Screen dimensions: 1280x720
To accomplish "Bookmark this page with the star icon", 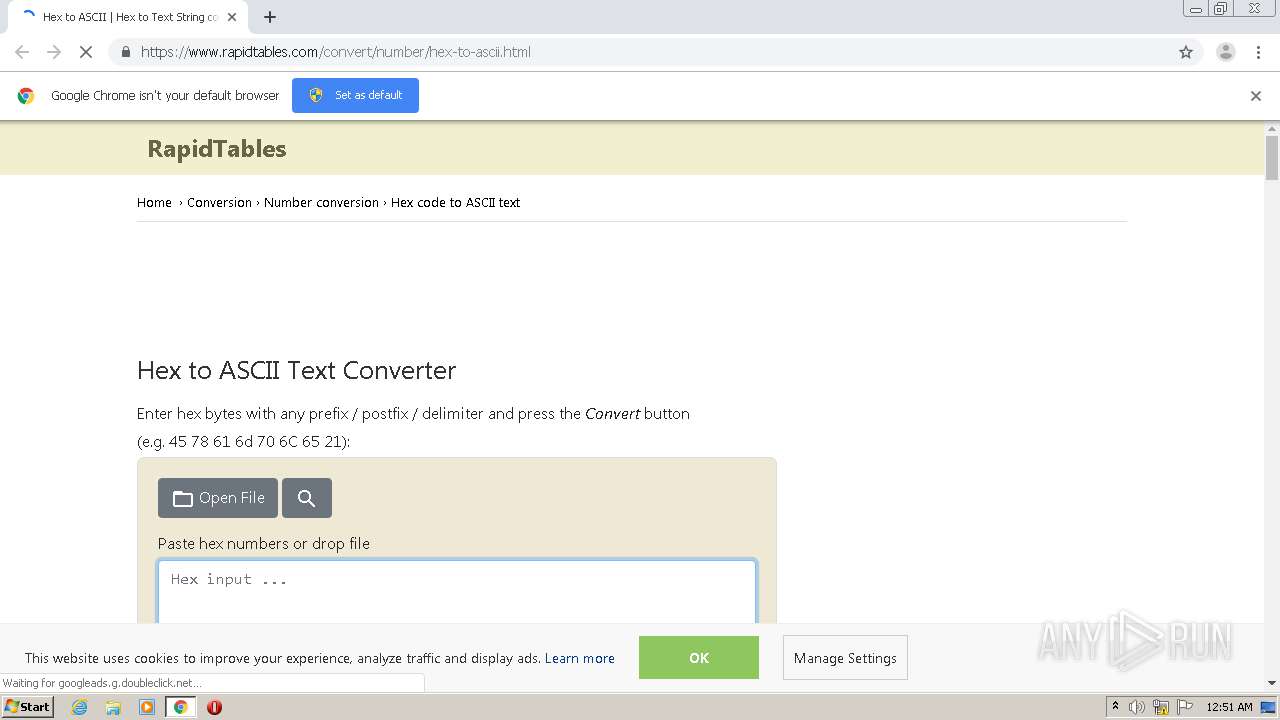I will pyautogui.click(x=1186, y=52).
